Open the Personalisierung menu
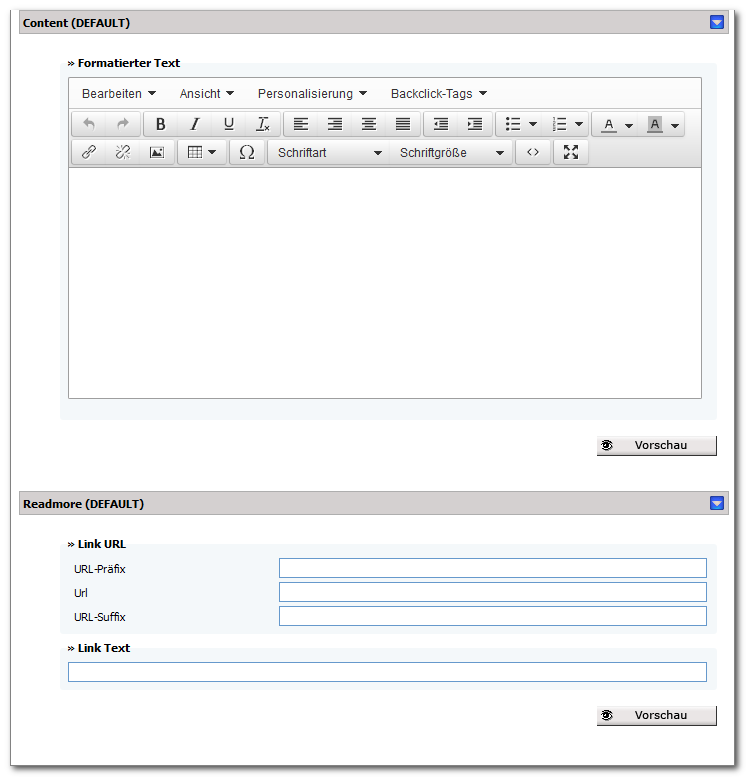The height and width of the screenshot is (777, 746). point(312,94)
